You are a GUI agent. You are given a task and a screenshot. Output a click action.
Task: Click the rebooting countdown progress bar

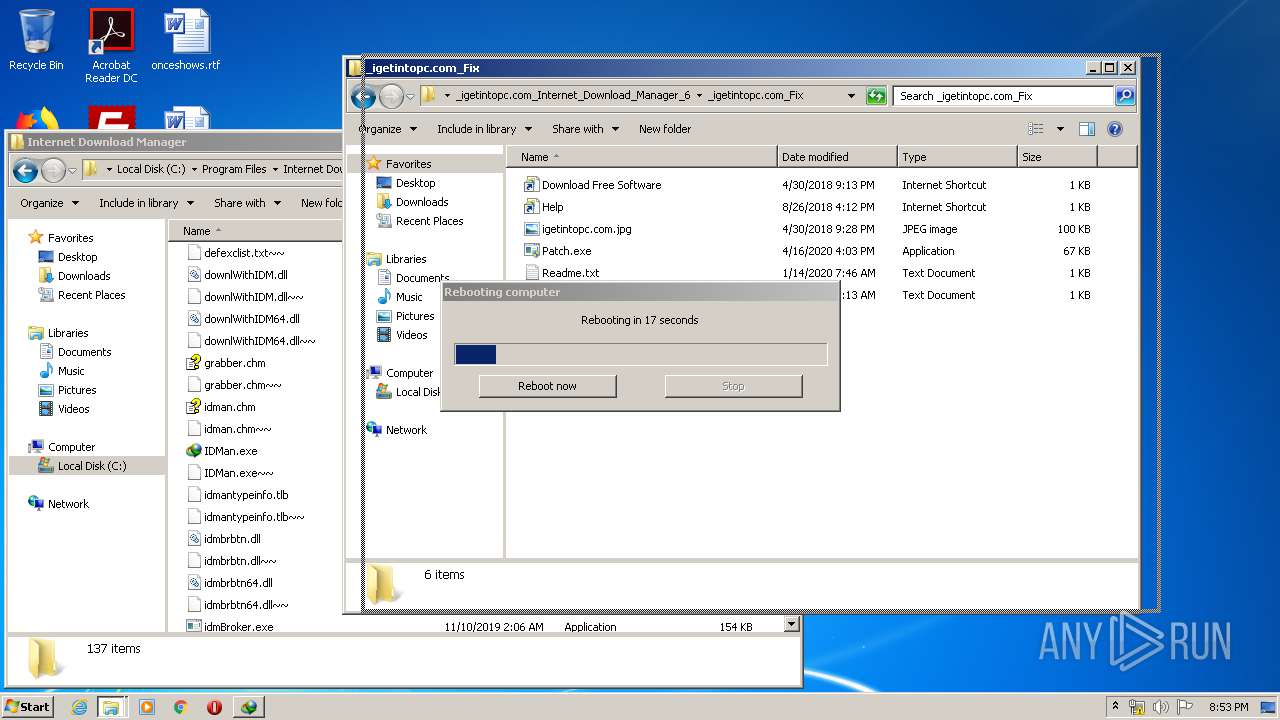pyautogui.click(x=640, y=354)
